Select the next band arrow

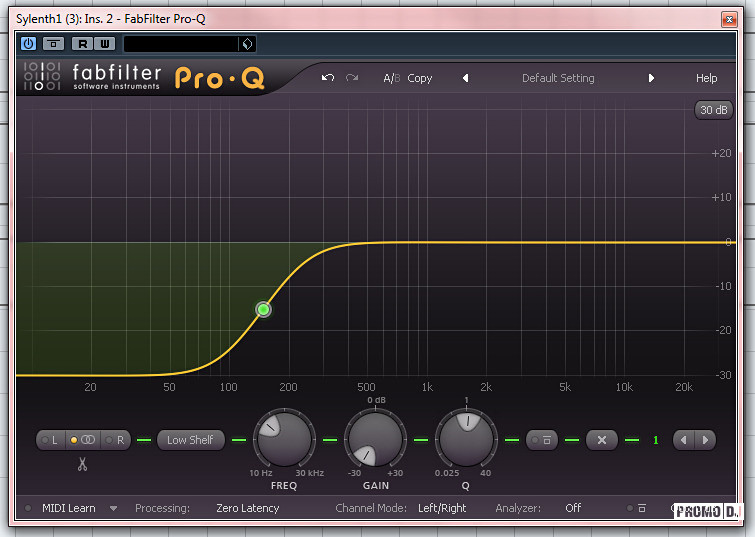click(x=706, y=440)
